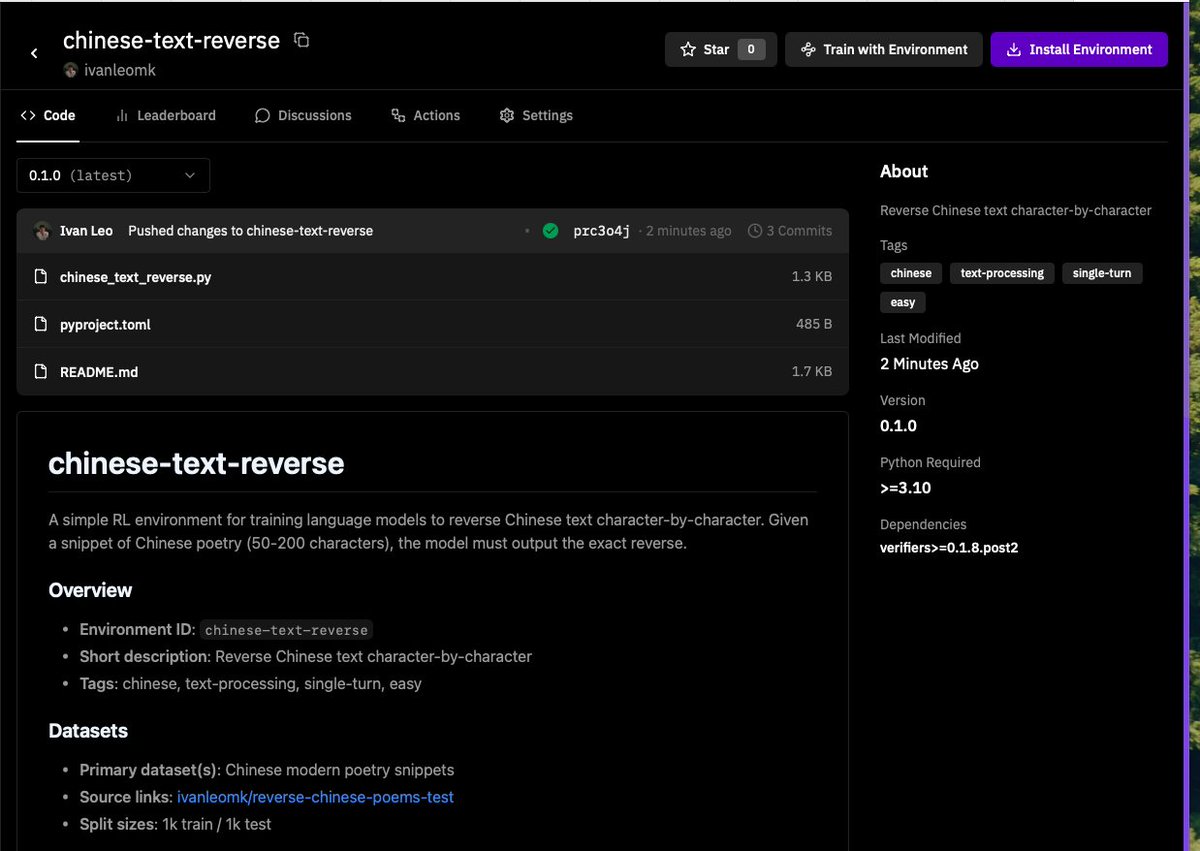Image resolution: width=1200 pixels, height=851 pixels.
Task: Open the ivanleomk/reverse-chinese-poems-test source link
Action: click(315, 797)
